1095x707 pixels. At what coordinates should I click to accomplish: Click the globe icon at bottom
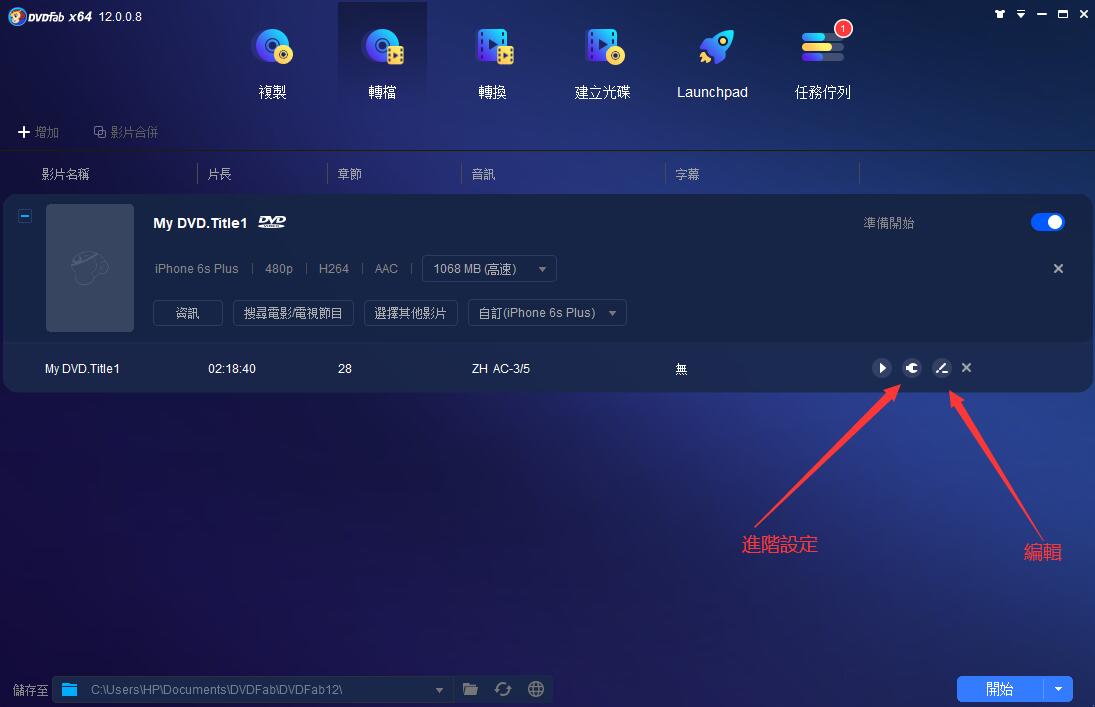point(536,690)
